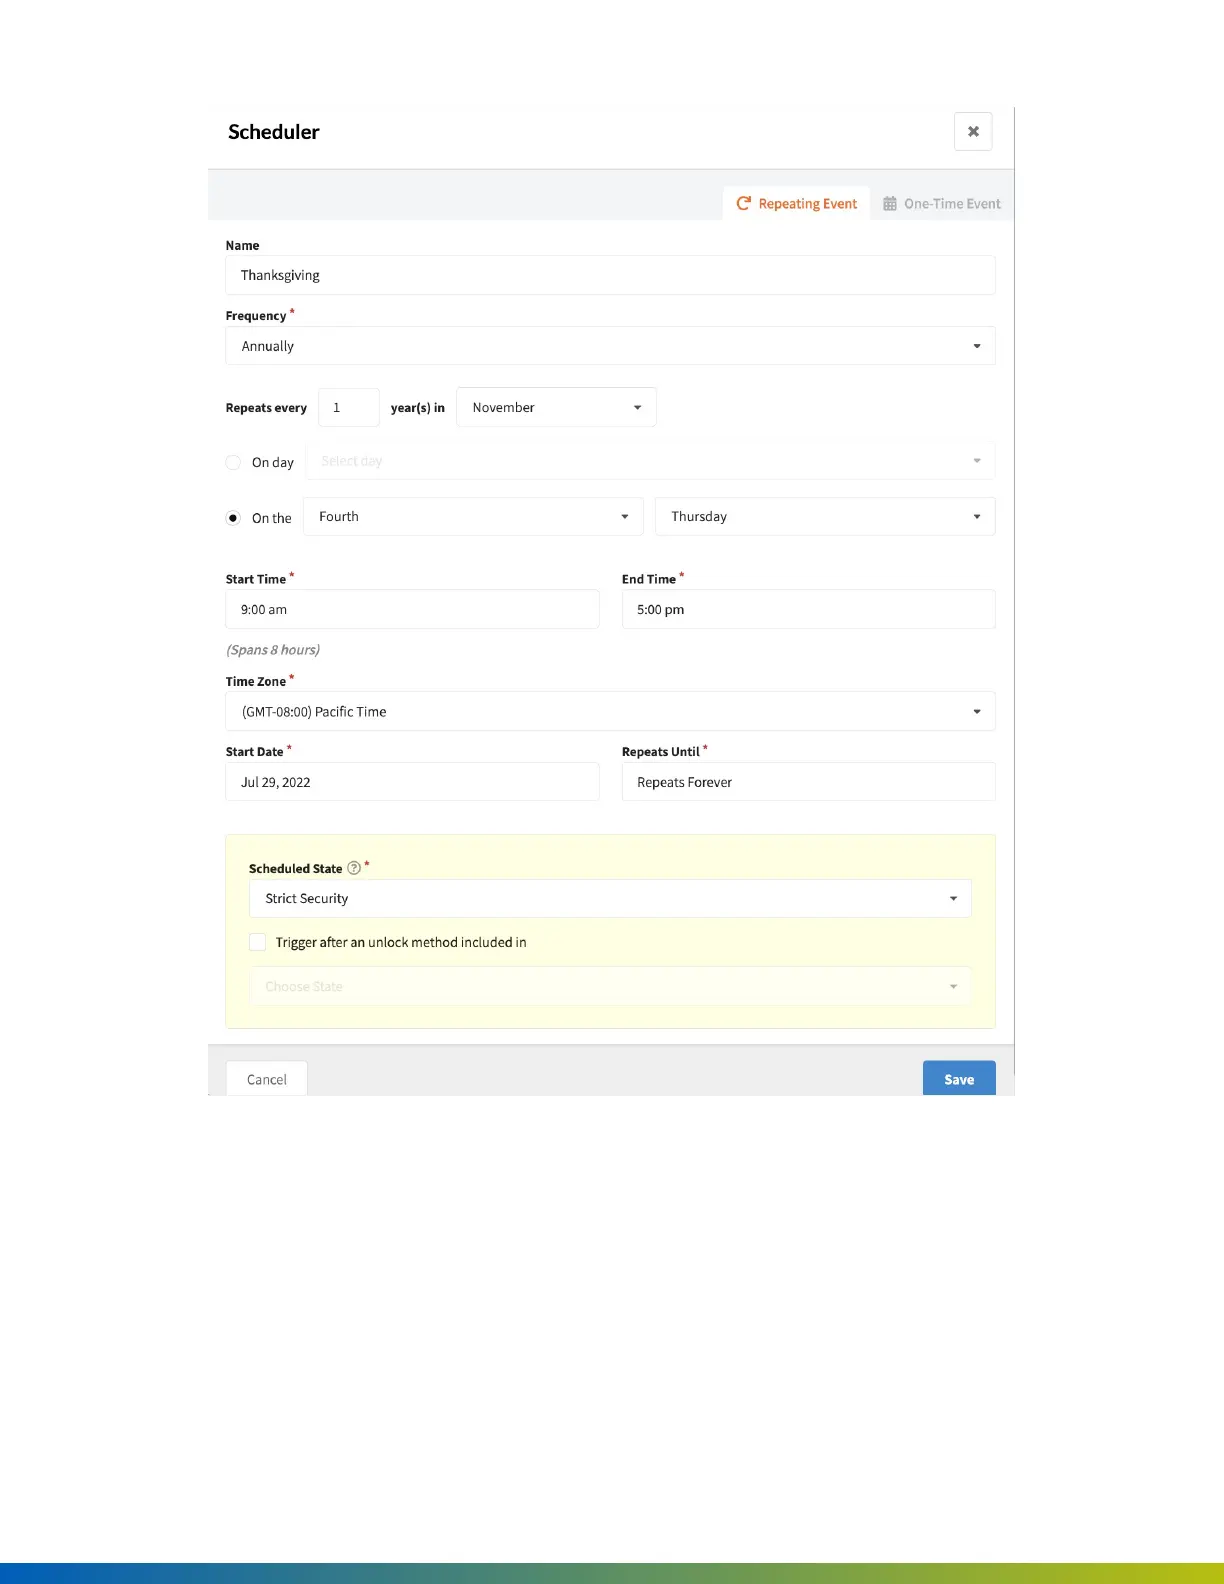Image resolution: width=1224 pixels, height=1584 pixels.
Task: Click the Cancel button
Action: [x=267, y=1079]
